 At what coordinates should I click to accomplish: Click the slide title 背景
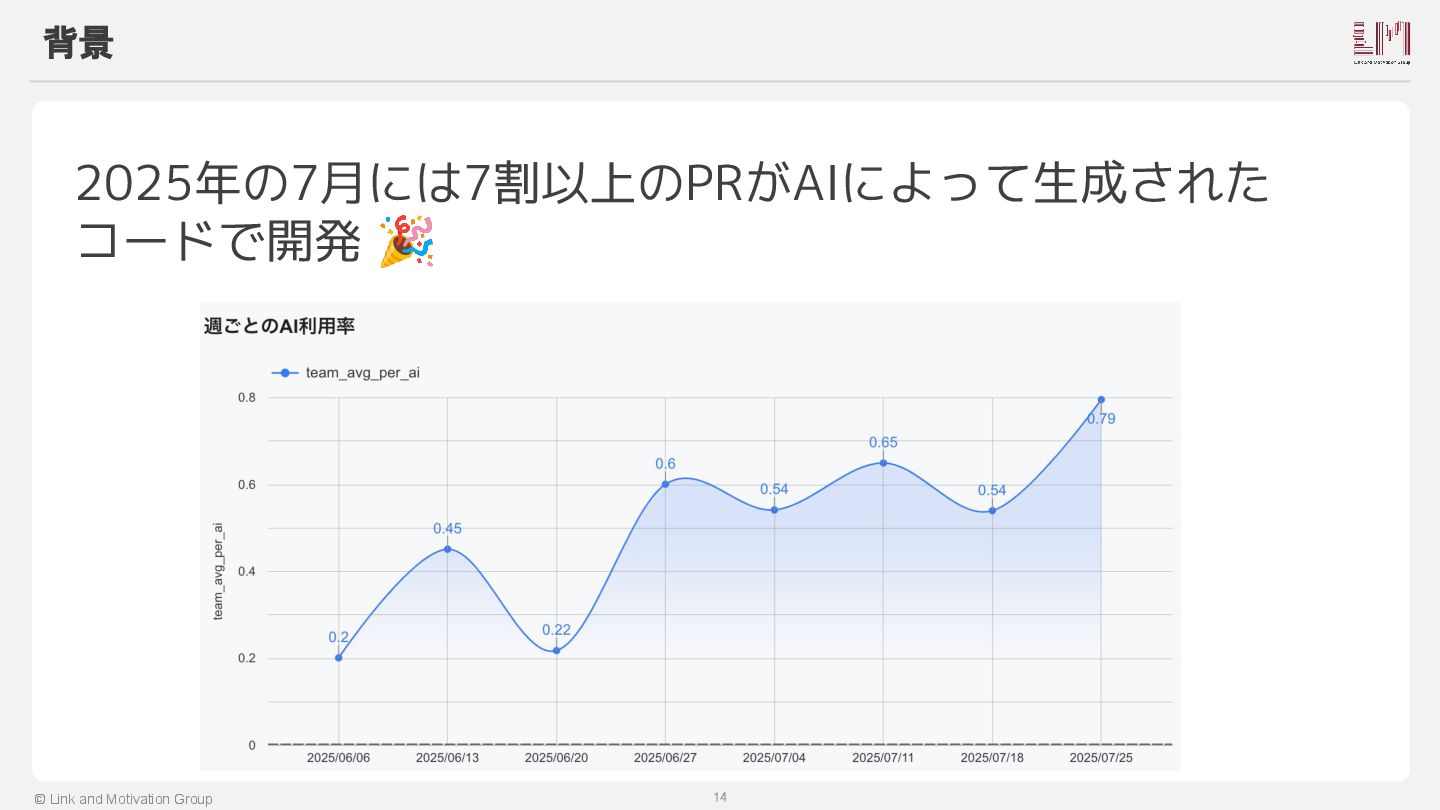[78, 43]
